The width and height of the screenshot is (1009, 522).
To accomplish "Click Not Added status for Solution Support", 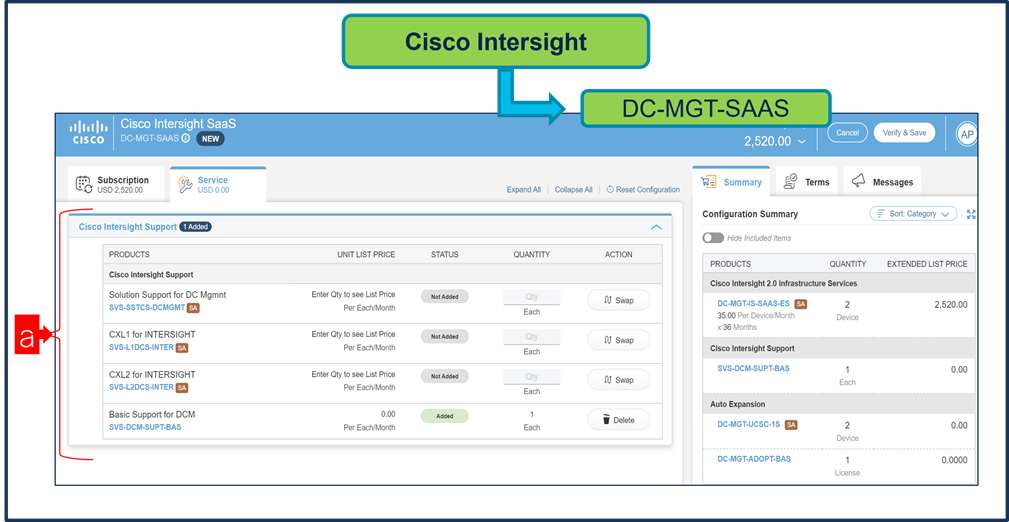I will (x=445, y=297).
